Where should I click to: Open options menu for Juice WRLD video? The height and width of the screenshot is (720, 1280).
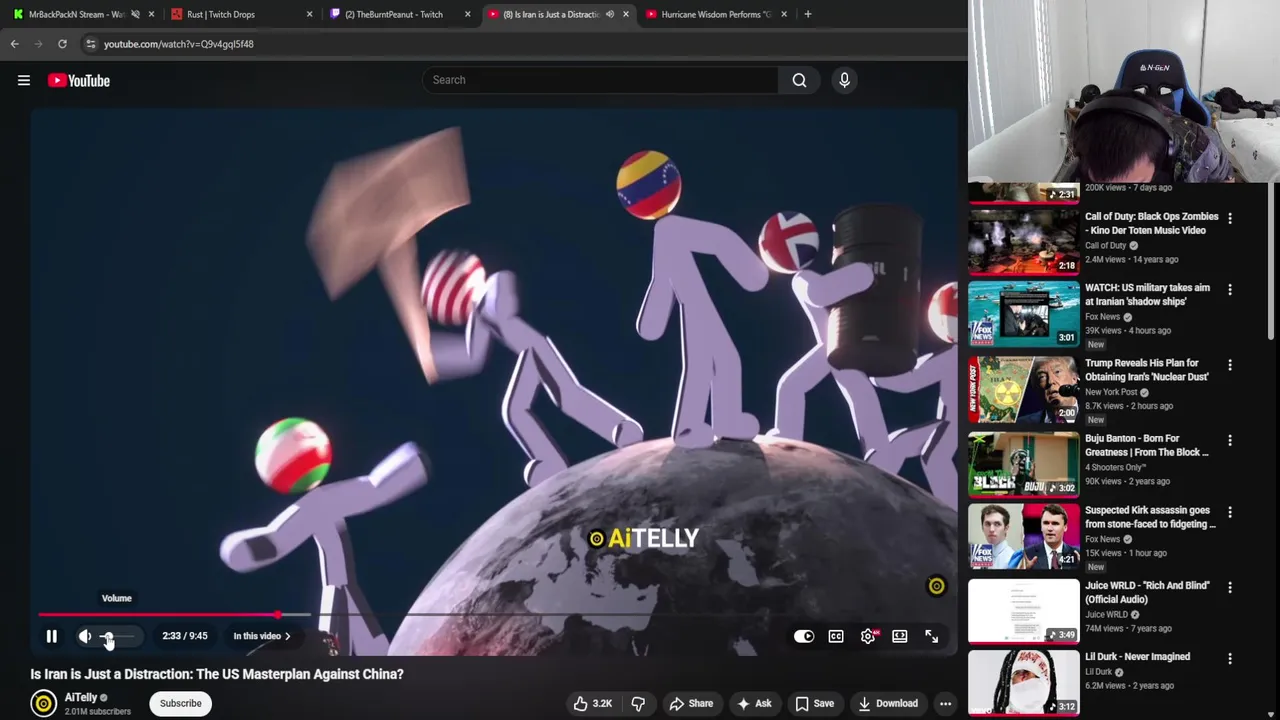point(1230,587)
